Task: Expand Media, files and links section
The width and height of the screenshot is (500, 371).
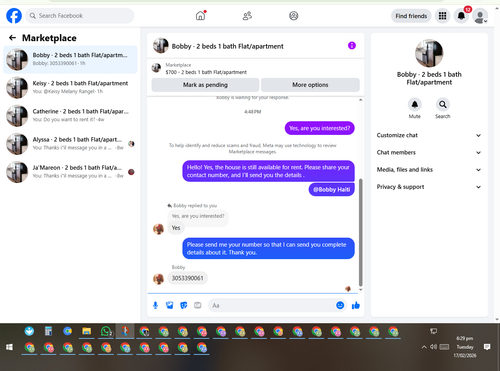Action: pos(429,170)
